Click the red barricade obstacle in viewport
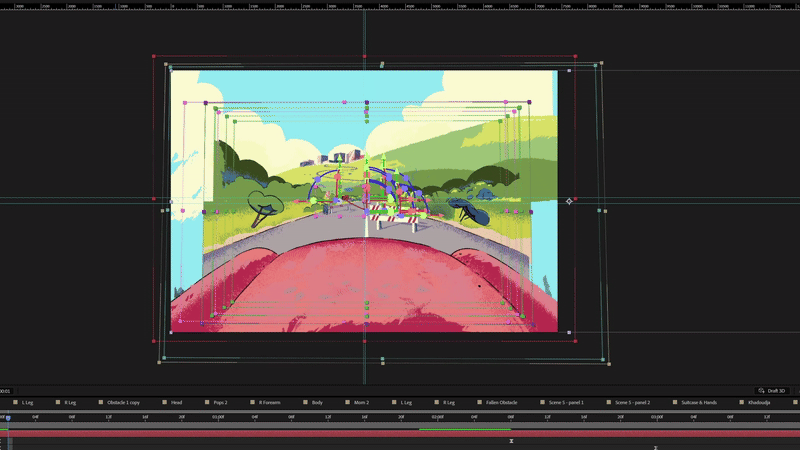The height and width of the screenshot is (450, 800). pyautogui.click(x=394, y=216)
